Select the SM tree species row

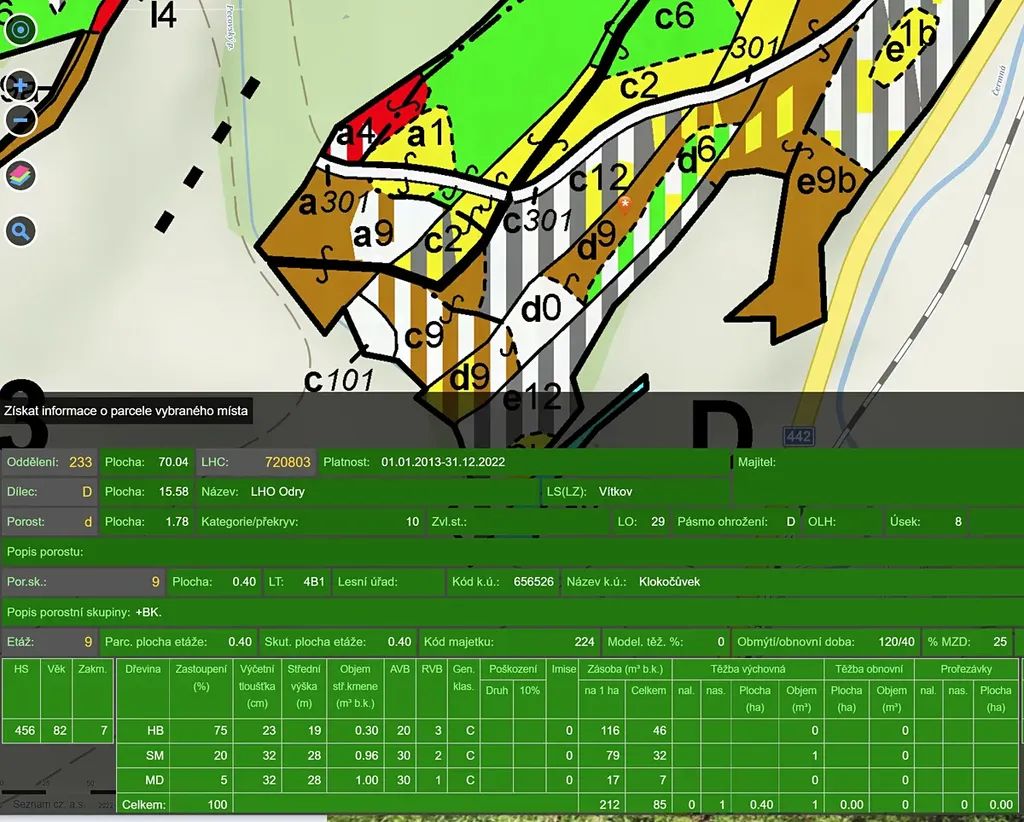pos(155,755)
